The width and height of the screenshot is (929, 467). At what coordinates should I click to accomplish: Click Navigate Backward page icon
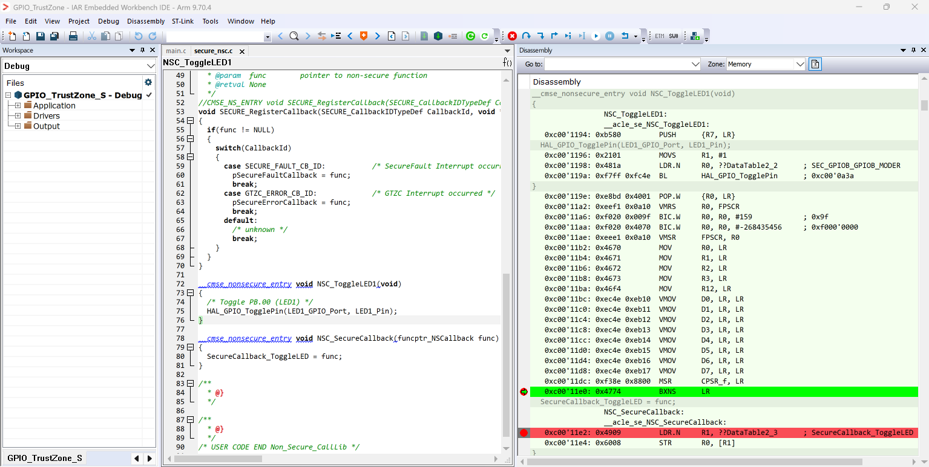[x=392, y=36]
